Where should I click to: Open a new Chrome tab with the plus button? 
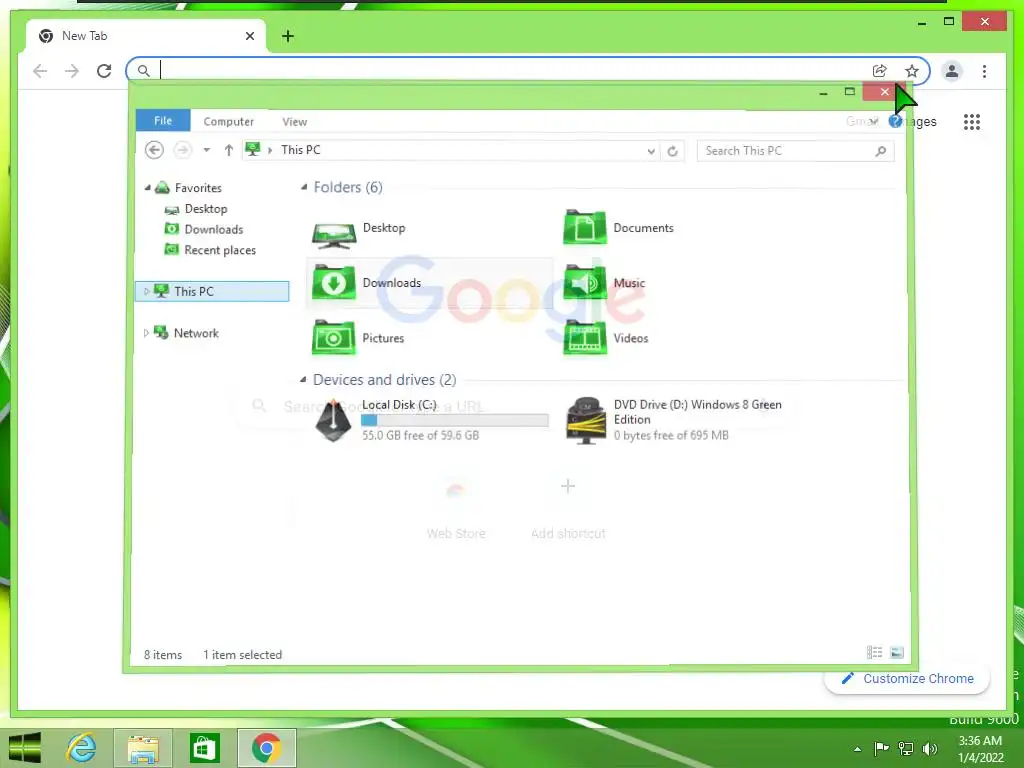(x=288, y=36)
